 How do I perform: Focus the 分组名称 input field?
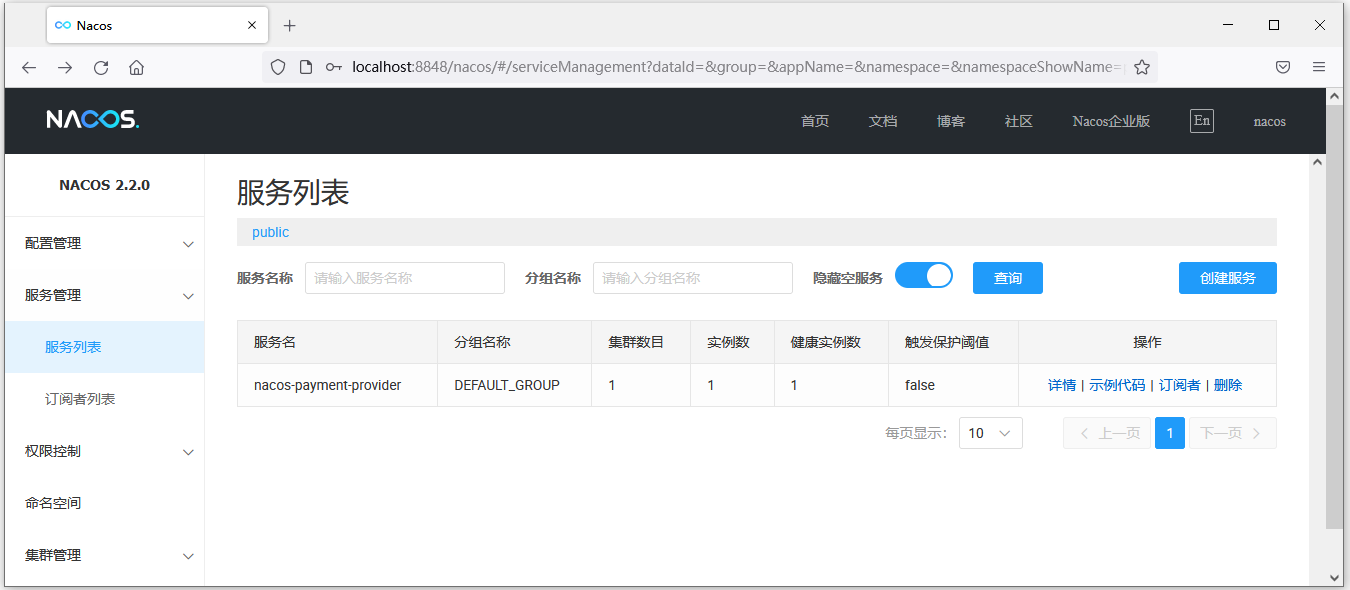(x=693, y=278)
